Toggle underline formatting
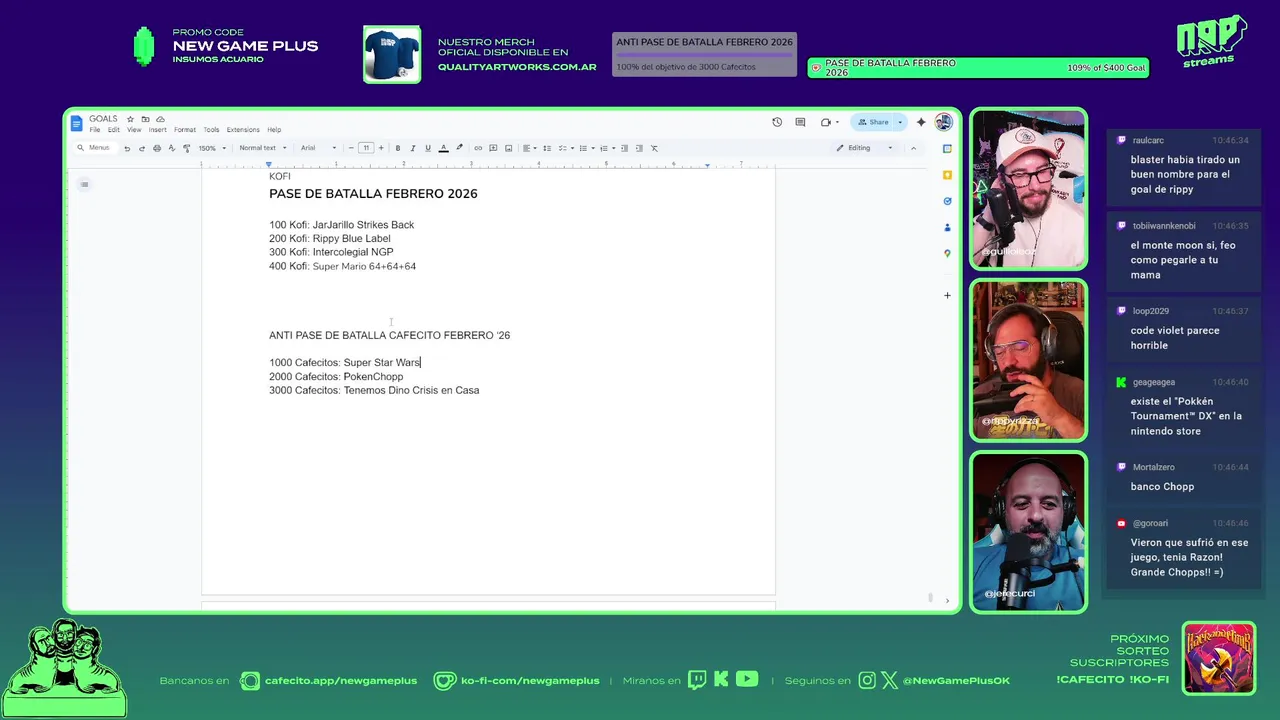The height and width of the screenshot is (720, 1280). point(428,148)
